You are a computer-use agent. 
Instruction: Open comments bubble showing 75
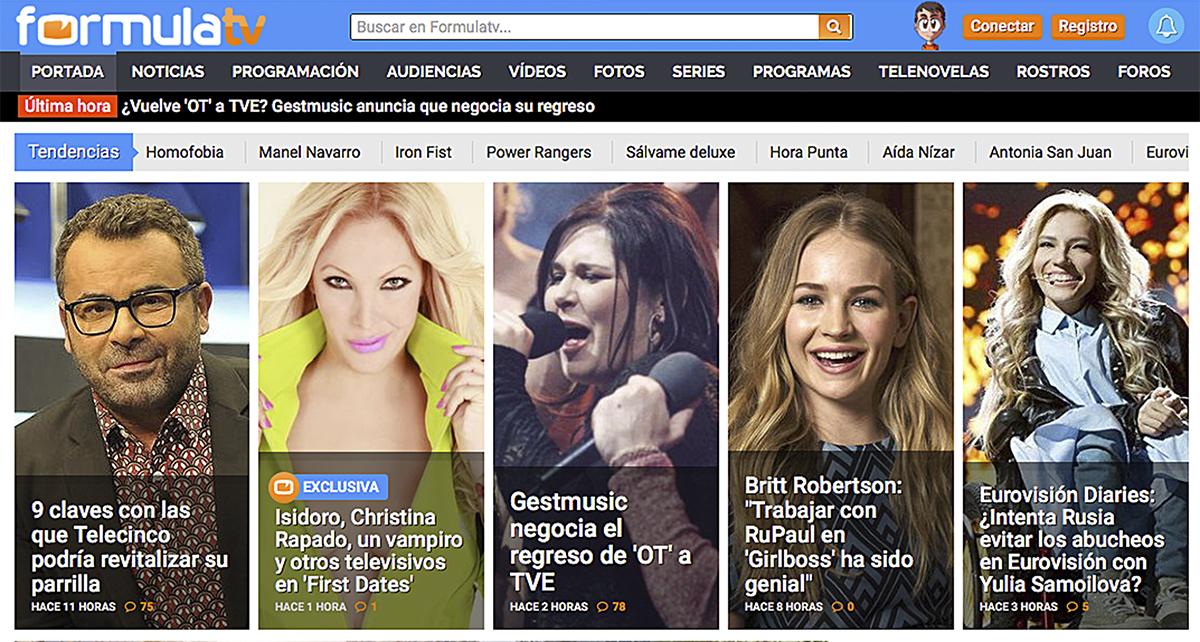[x=139, y=607]
